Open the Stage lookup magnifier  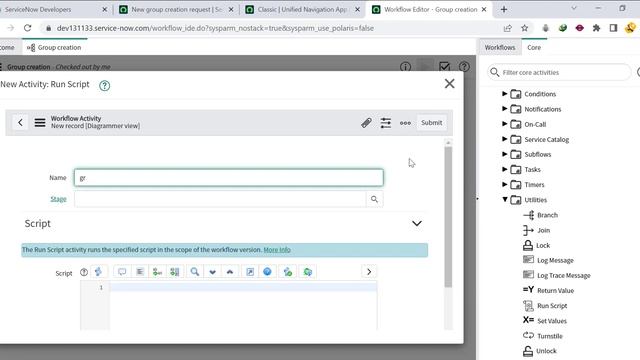coord(374,199)
